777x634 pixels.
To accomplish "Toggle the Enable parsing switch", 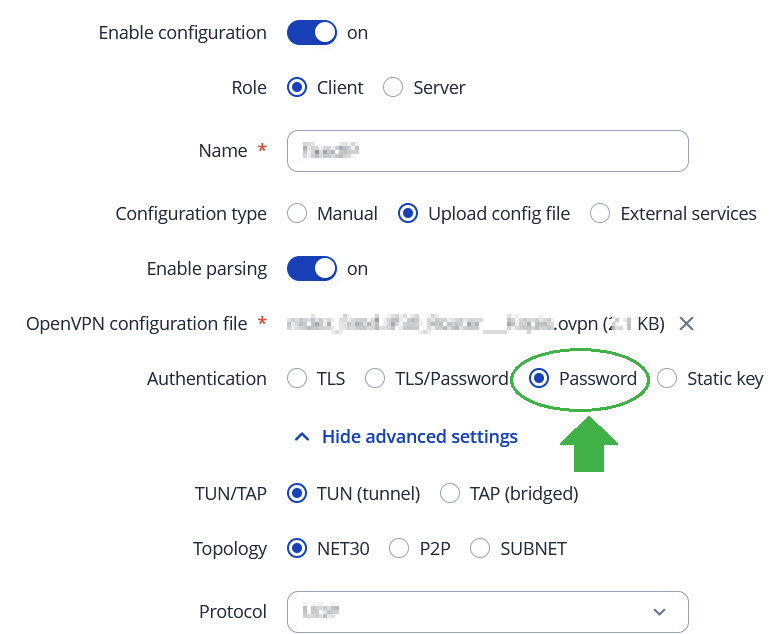I will [312, 269].
